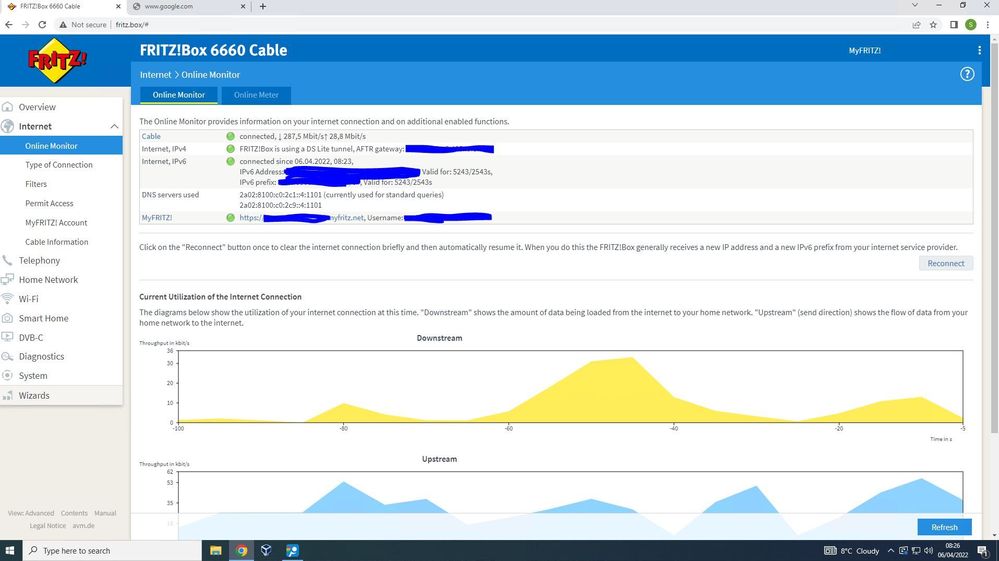
Task: Open the Contents footer link
Action: coord(74,513)
